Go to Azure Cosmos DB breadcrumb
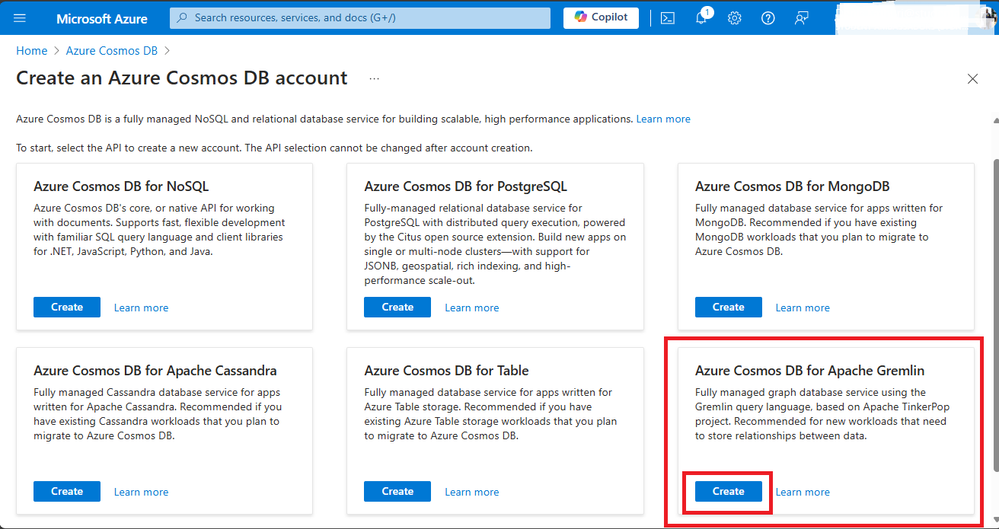The height and width of the screenshot is (529, 999). (x=111, y=51)
